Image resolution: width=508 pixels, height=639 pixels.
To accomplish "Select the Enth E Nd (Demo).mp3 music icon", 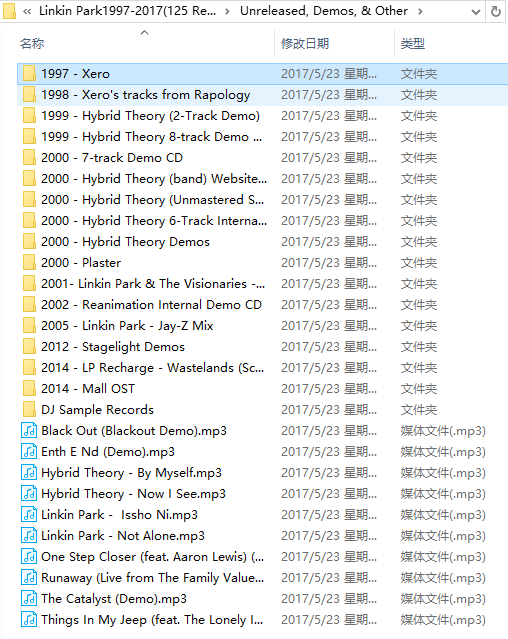I will (29, 452).
